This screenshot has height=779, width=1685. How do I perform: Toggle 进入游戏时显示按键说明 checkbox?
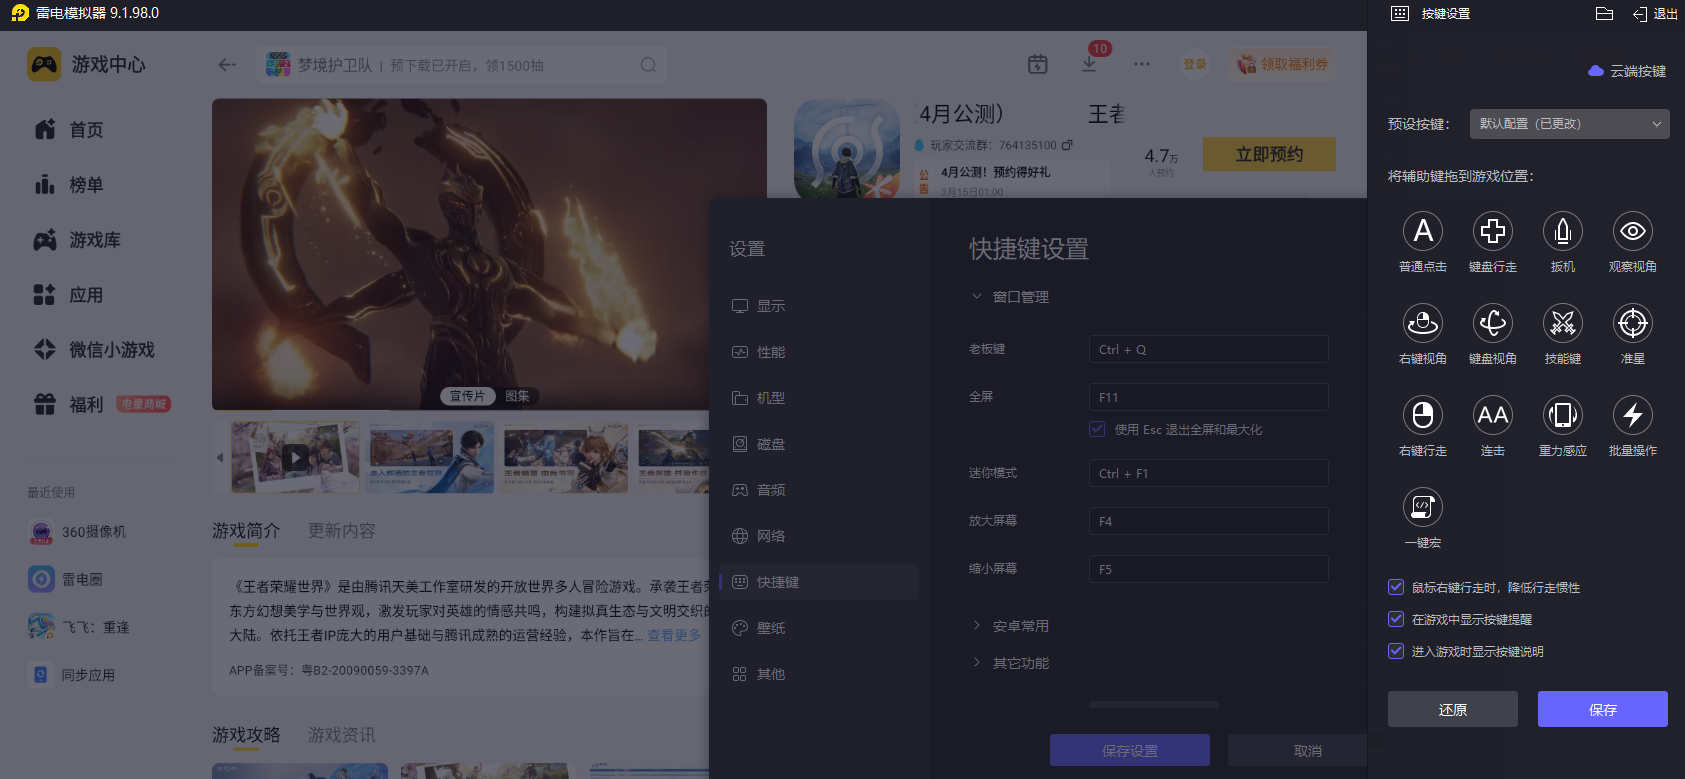click(1396, 651)
